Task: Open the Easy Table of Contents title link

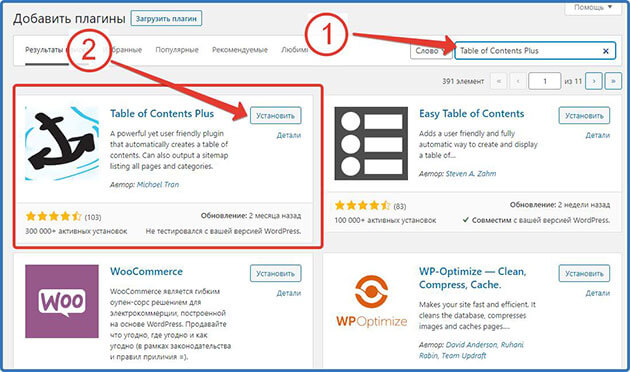Action: (x=471, y=114)
